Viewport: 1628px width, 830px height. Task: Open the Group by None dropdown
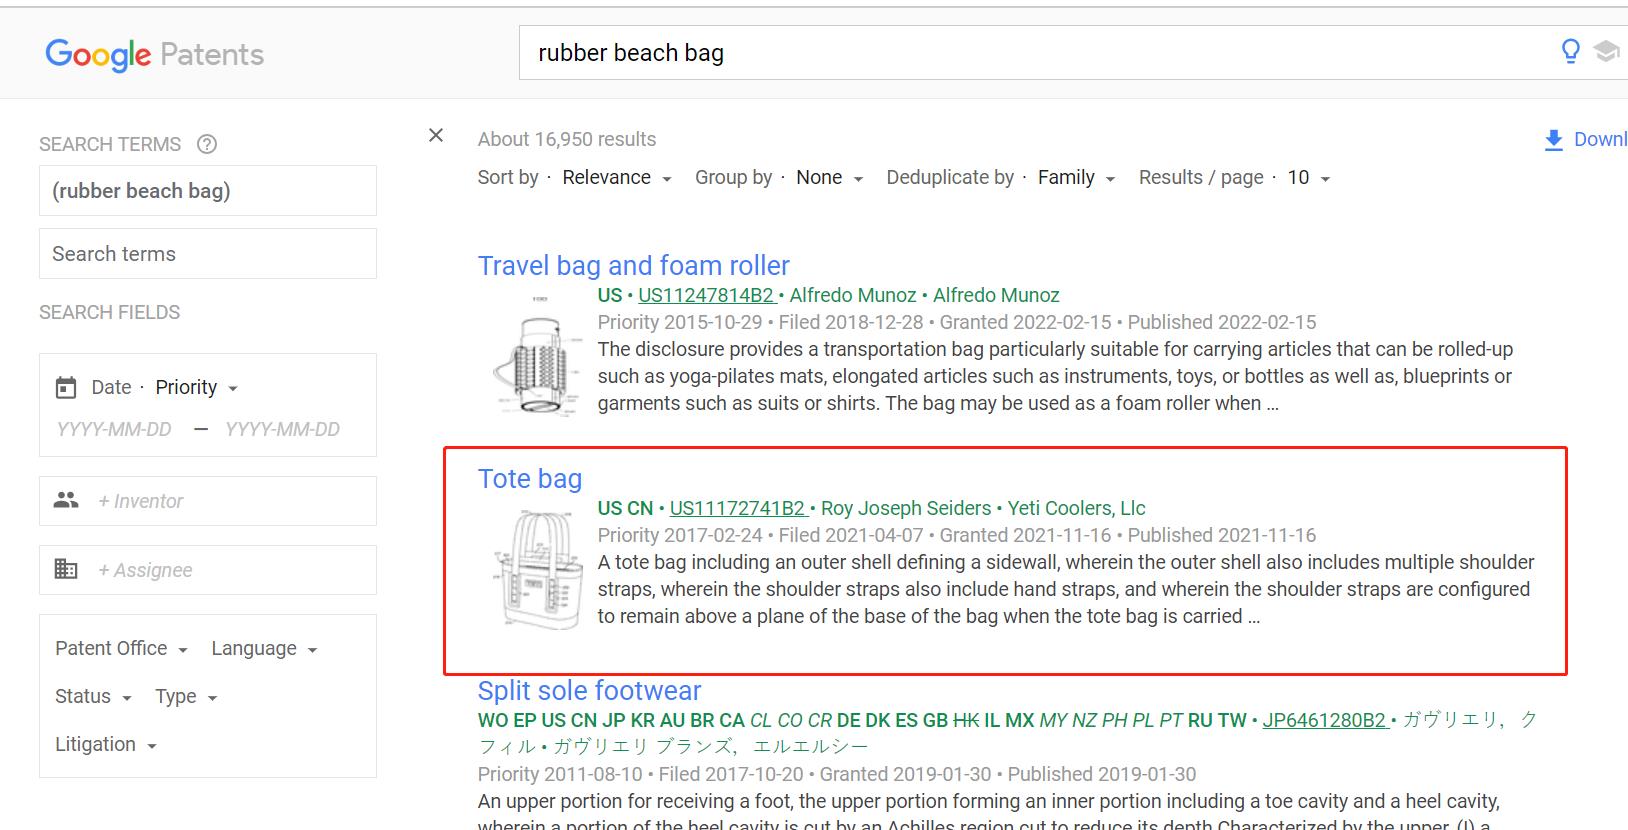[829, 178]
